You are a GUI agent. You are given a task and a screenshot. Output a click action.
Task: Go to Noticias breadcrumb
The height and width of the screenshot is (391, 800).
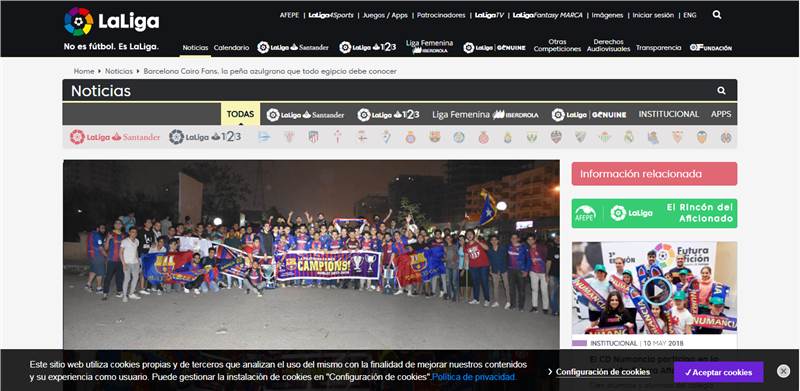[119, 71]
